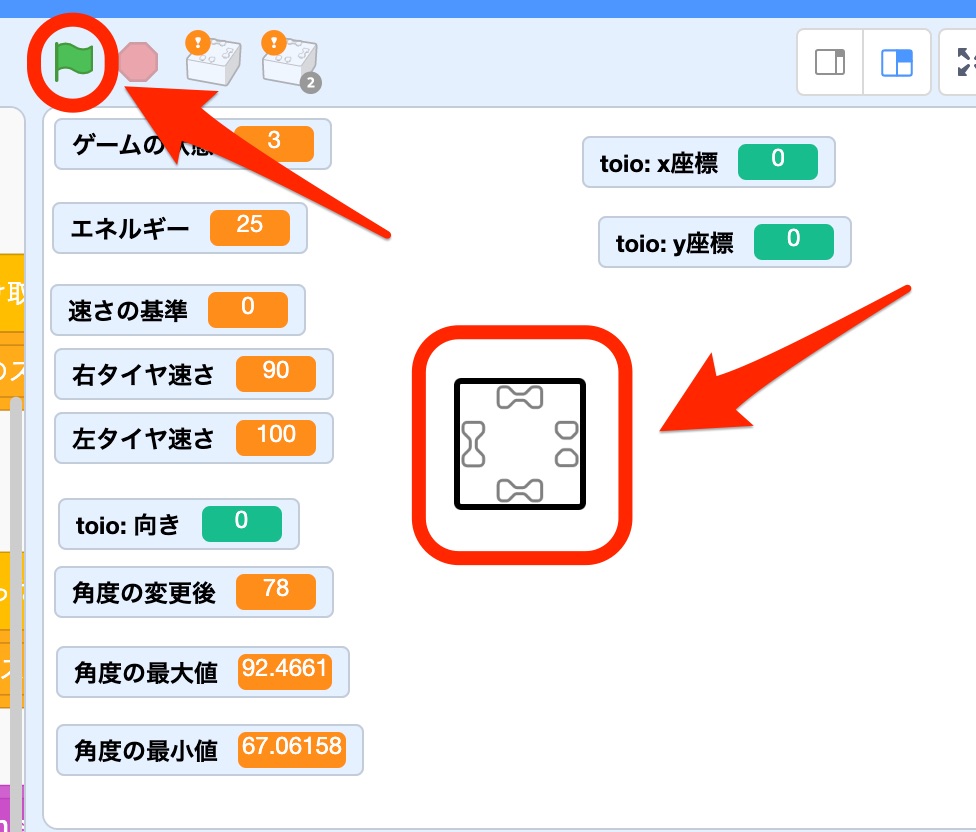Switch to large stage layout
This screenshot has width=976, height=832.
897,62
